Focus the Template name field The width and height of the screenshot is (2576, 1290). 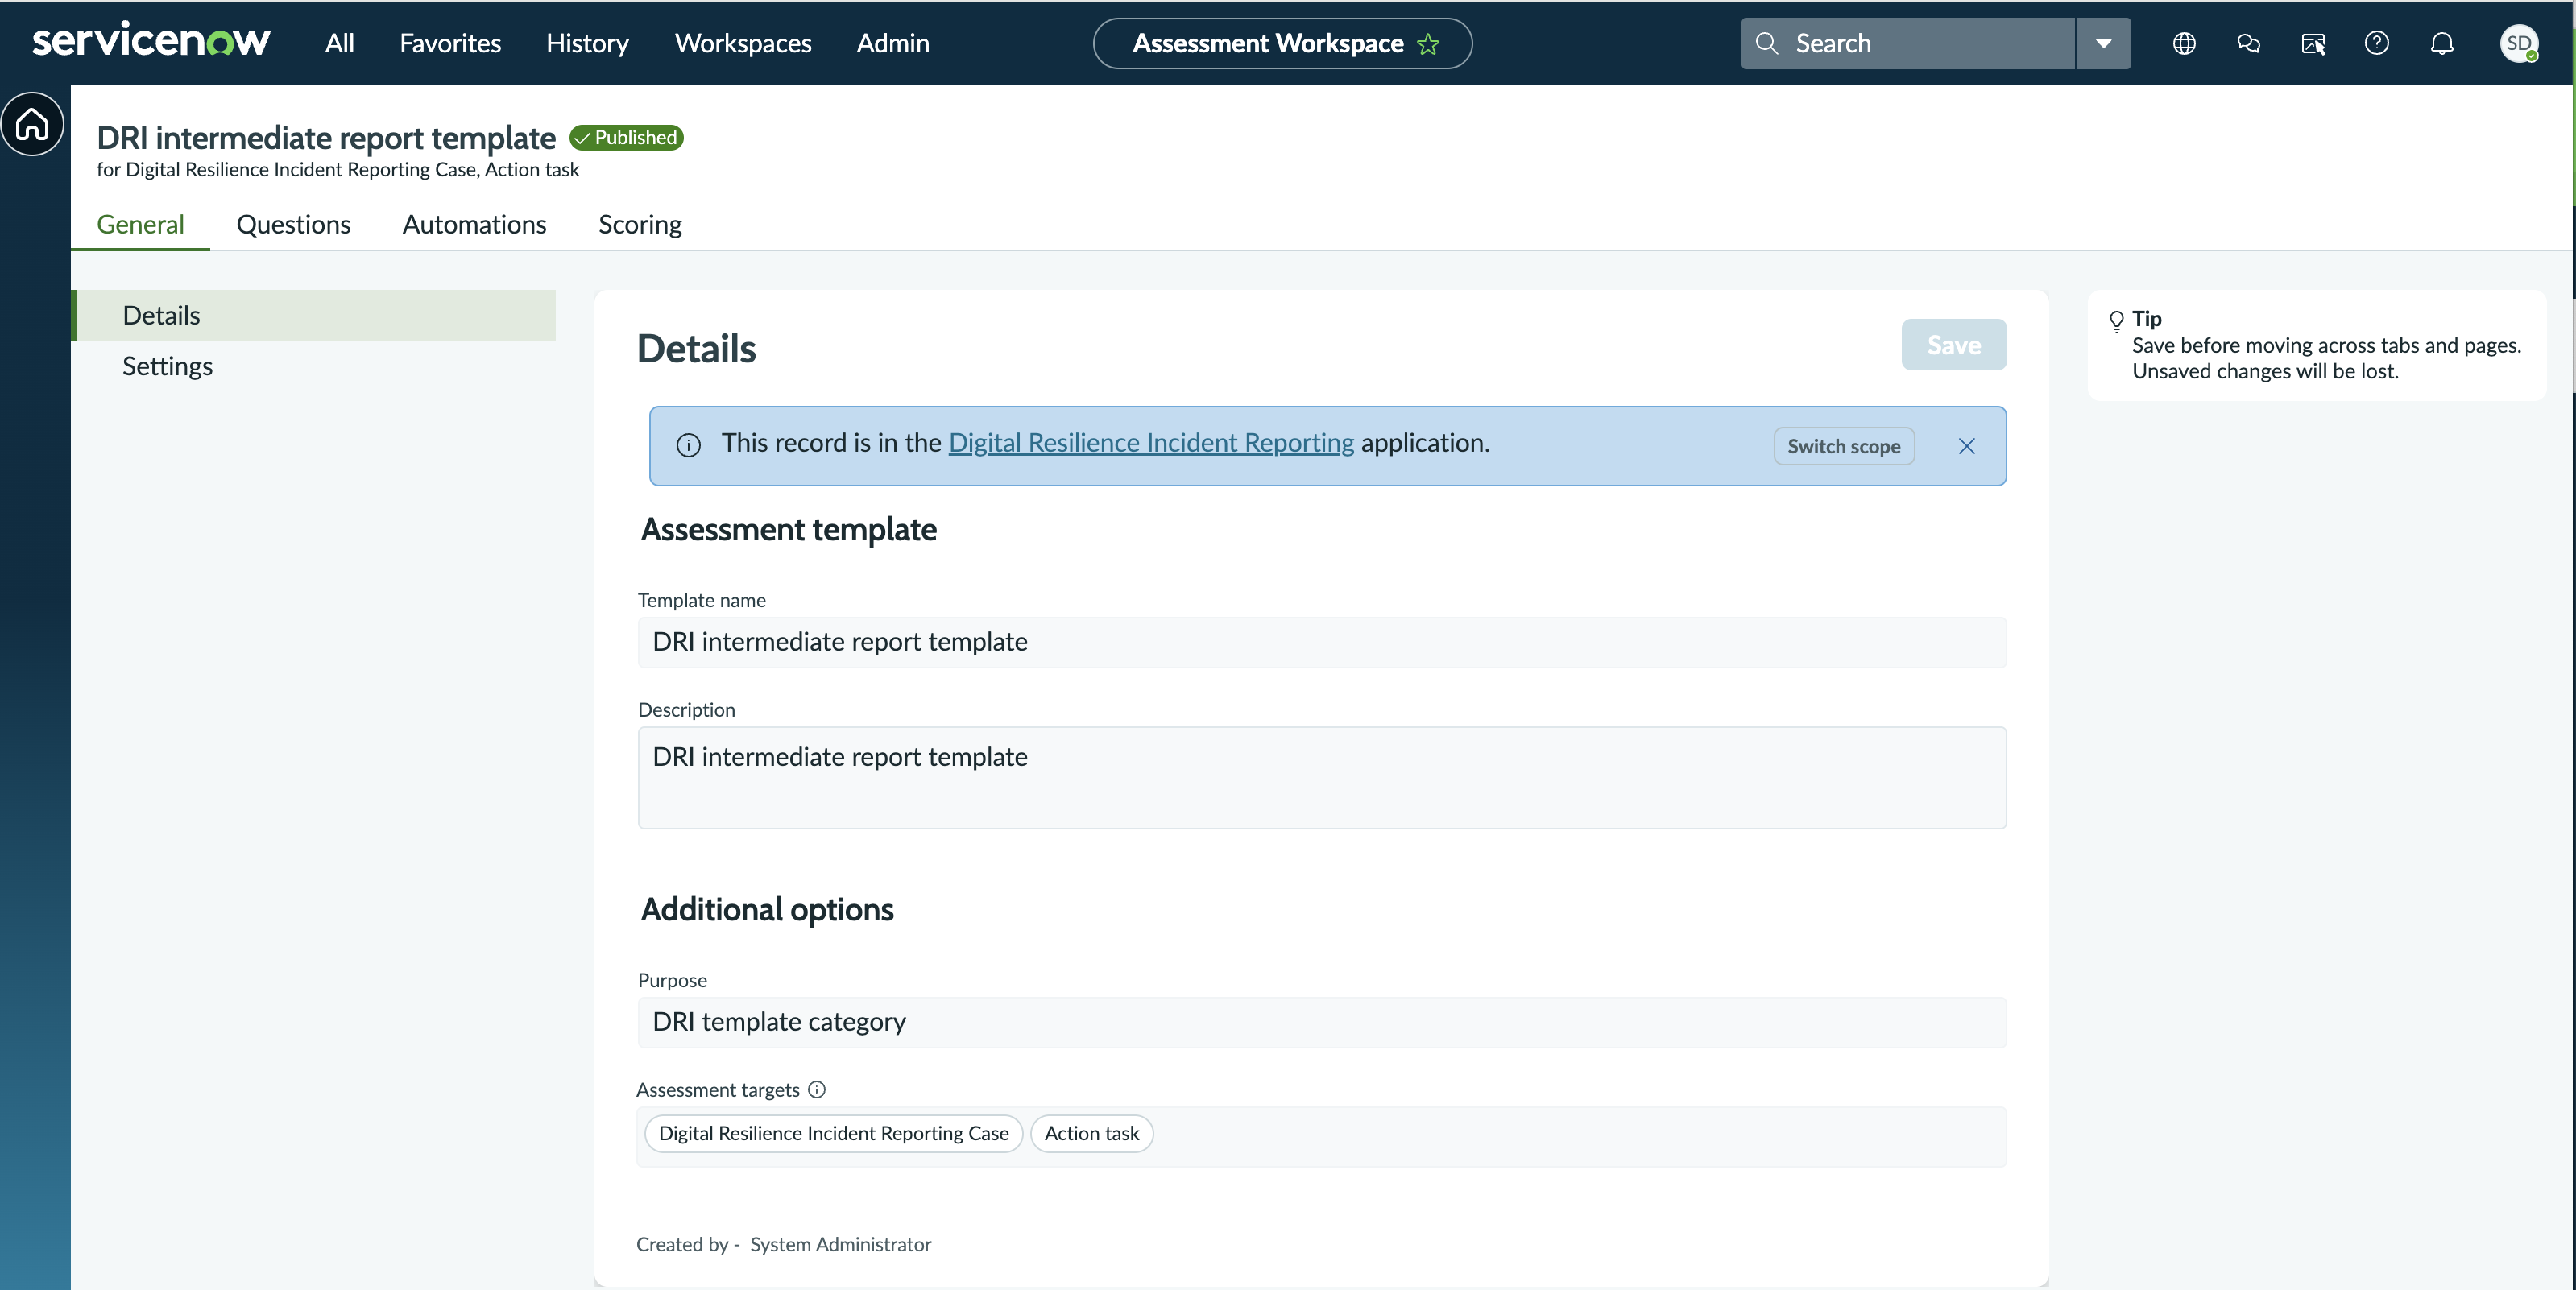click(1322, 642)
